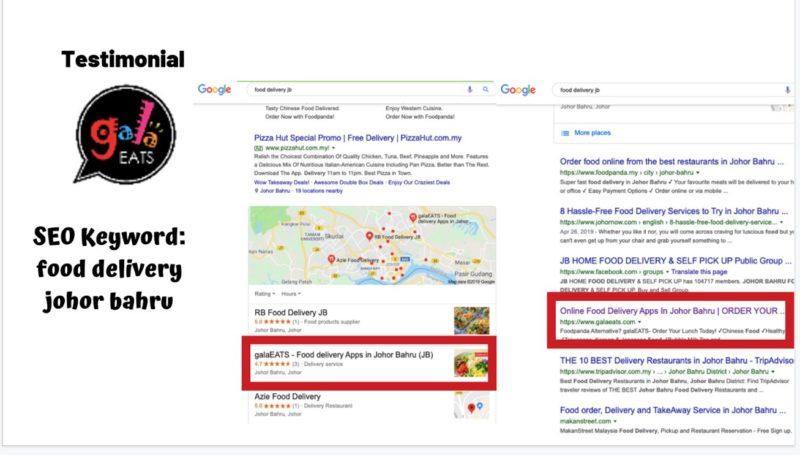This screenshot has width=800, height=455.
Task: Click 19 locations nearby link
Action: click(319, 191)
